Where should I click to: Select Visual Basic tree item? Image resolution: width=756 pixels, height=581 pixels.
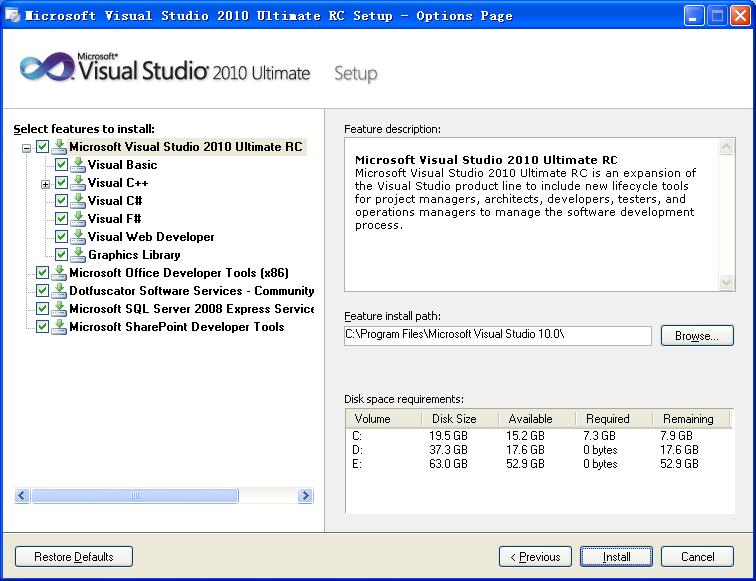122,165
